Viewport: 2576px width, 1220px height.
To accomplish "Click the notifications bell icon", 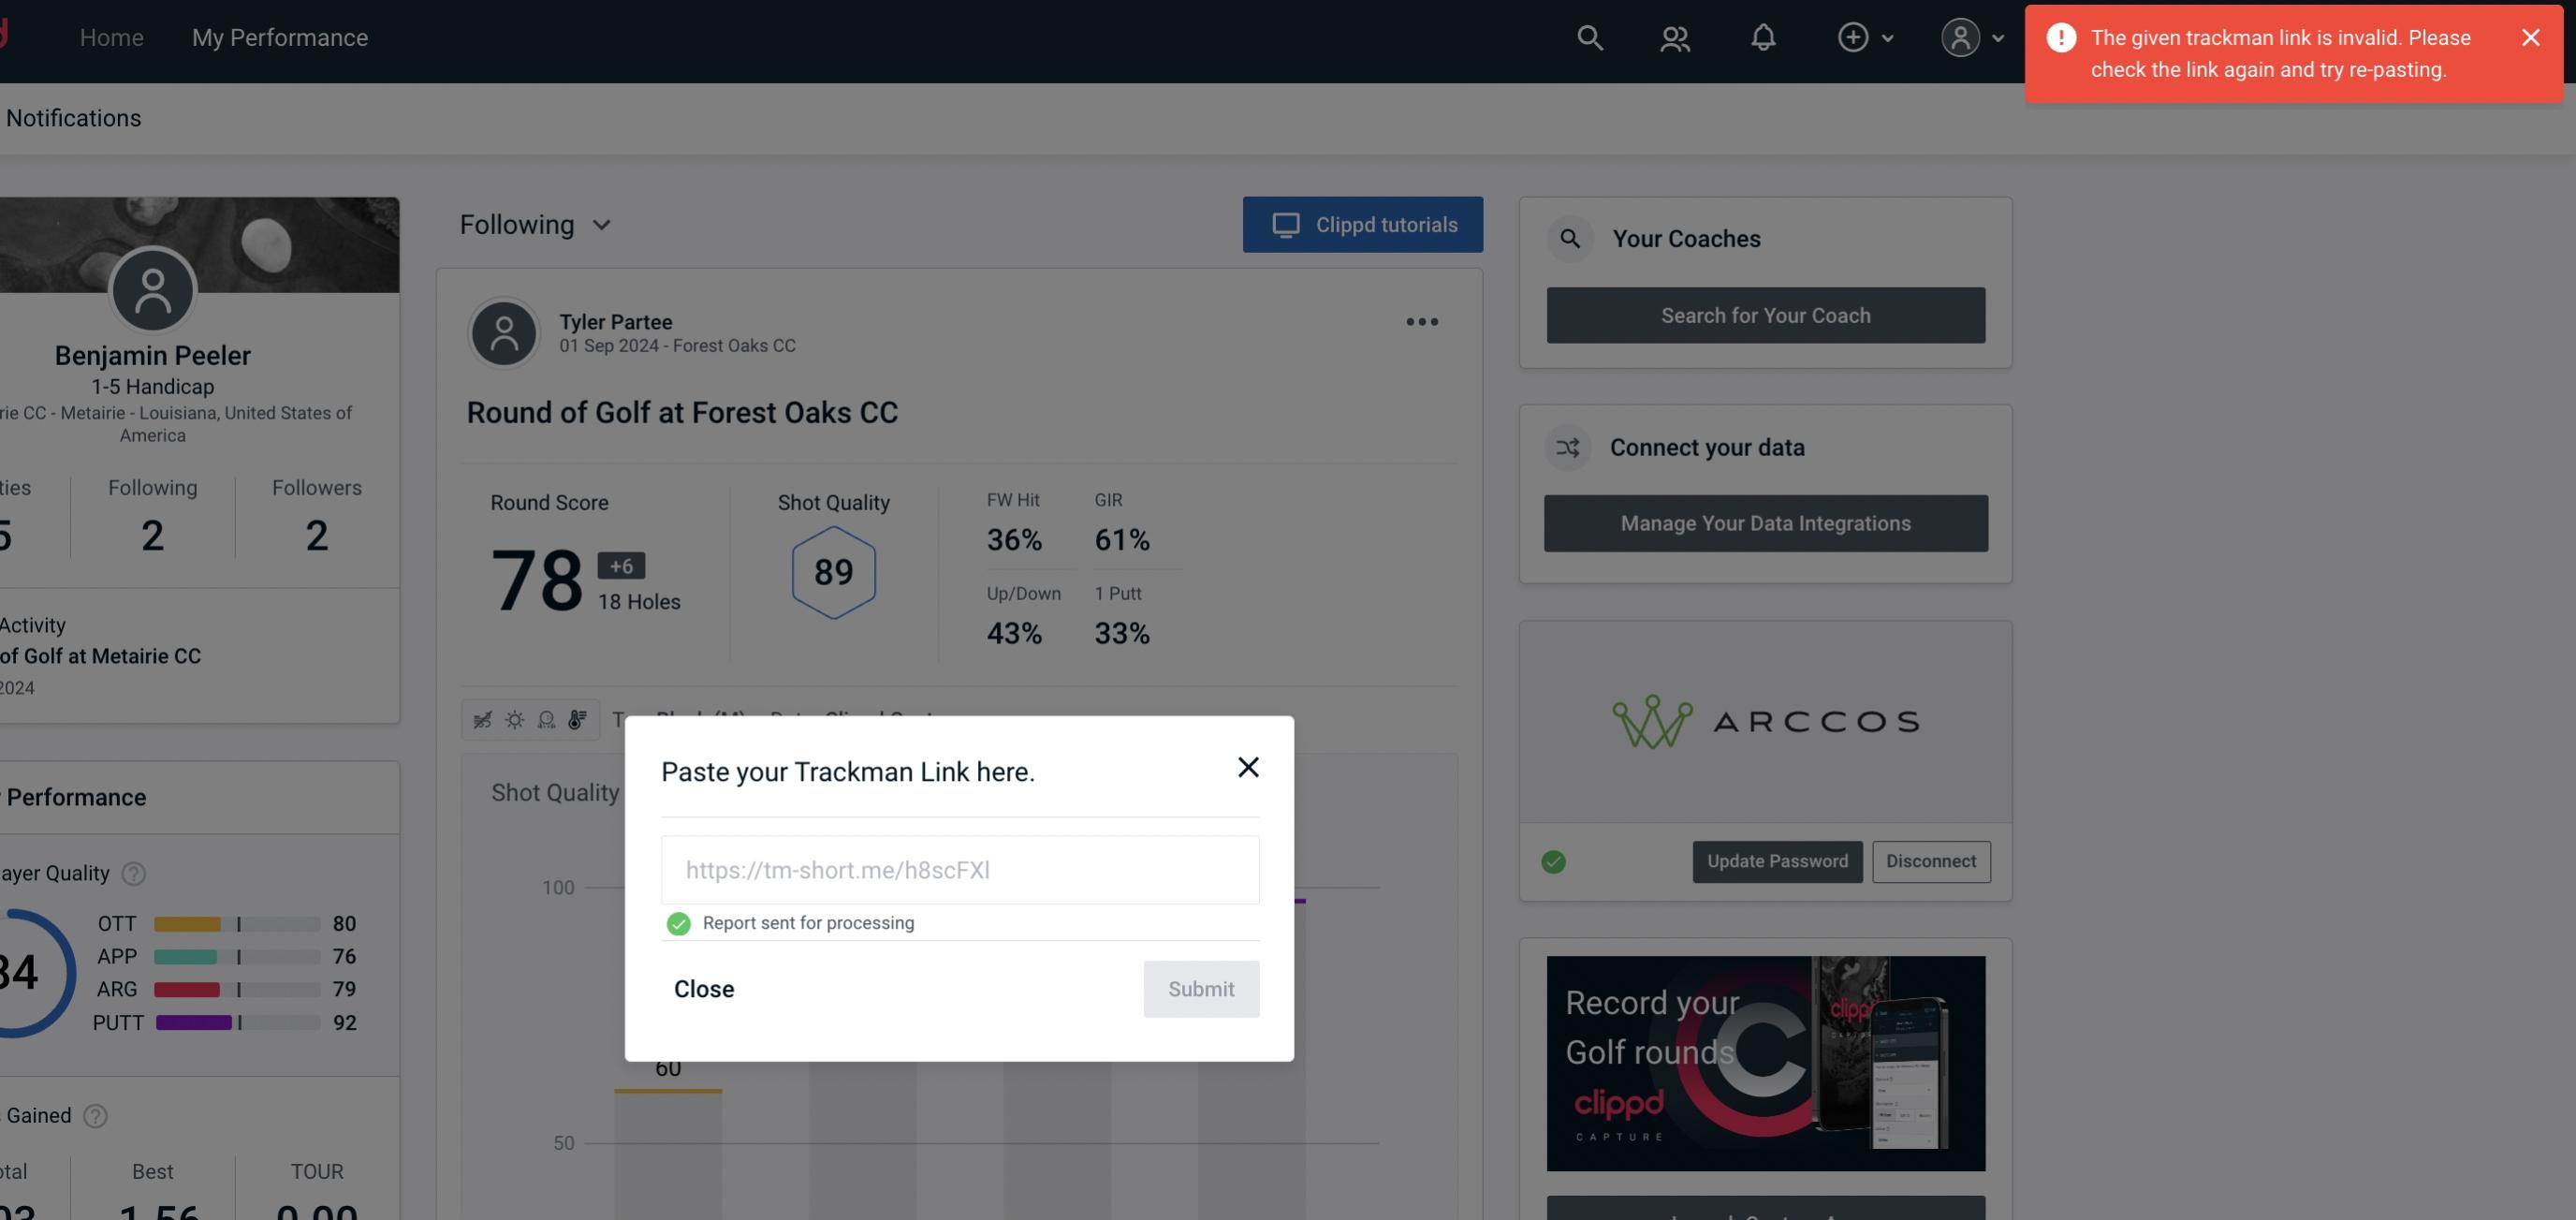I will [x=1763, y=37].
